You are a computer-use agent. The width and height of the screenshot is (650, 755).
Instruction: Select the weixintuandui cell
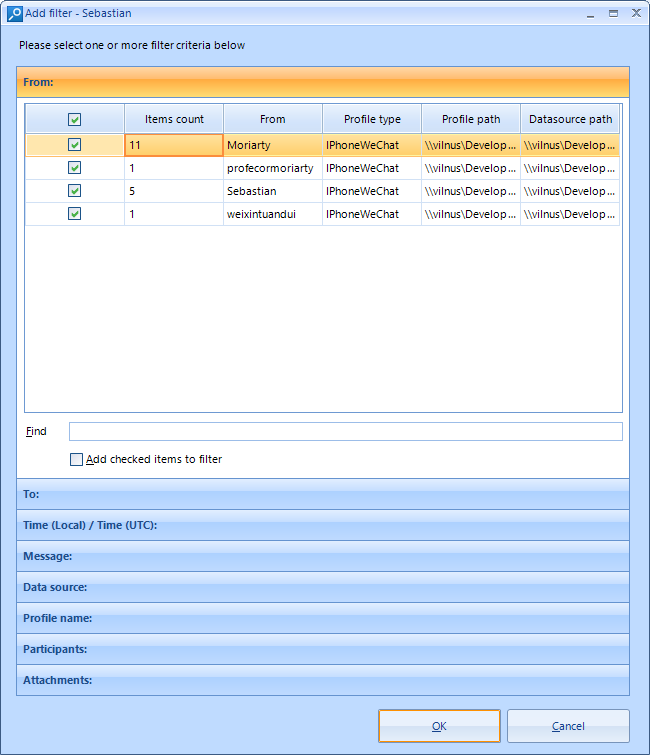coord(273,214)
